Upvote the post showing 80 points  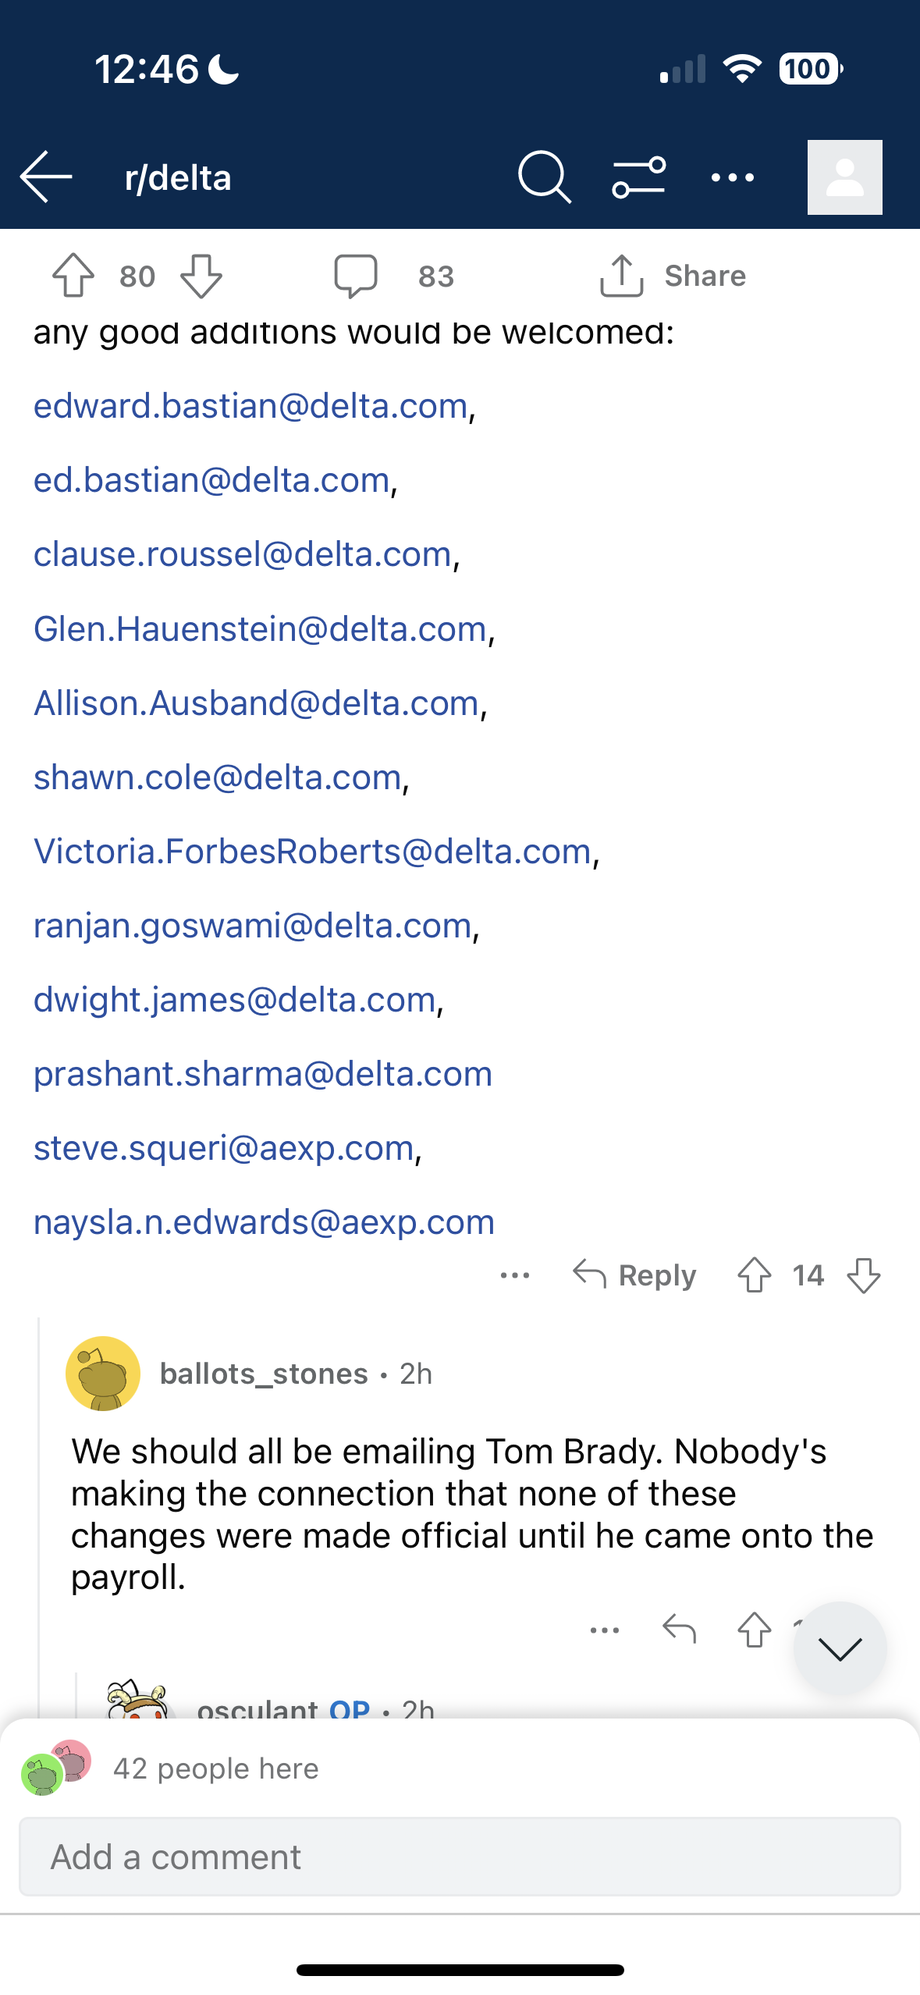pos(73,276)
